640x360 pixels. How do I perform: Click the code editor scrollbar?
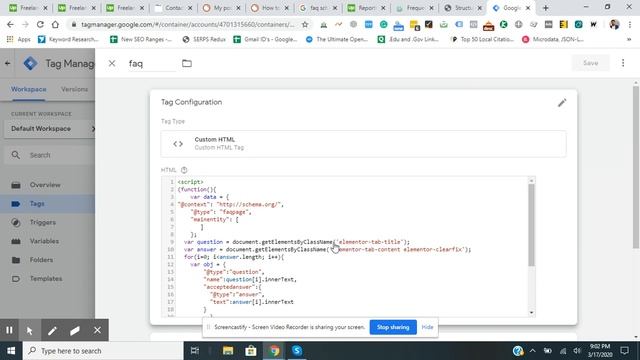(x=531, y=225)
